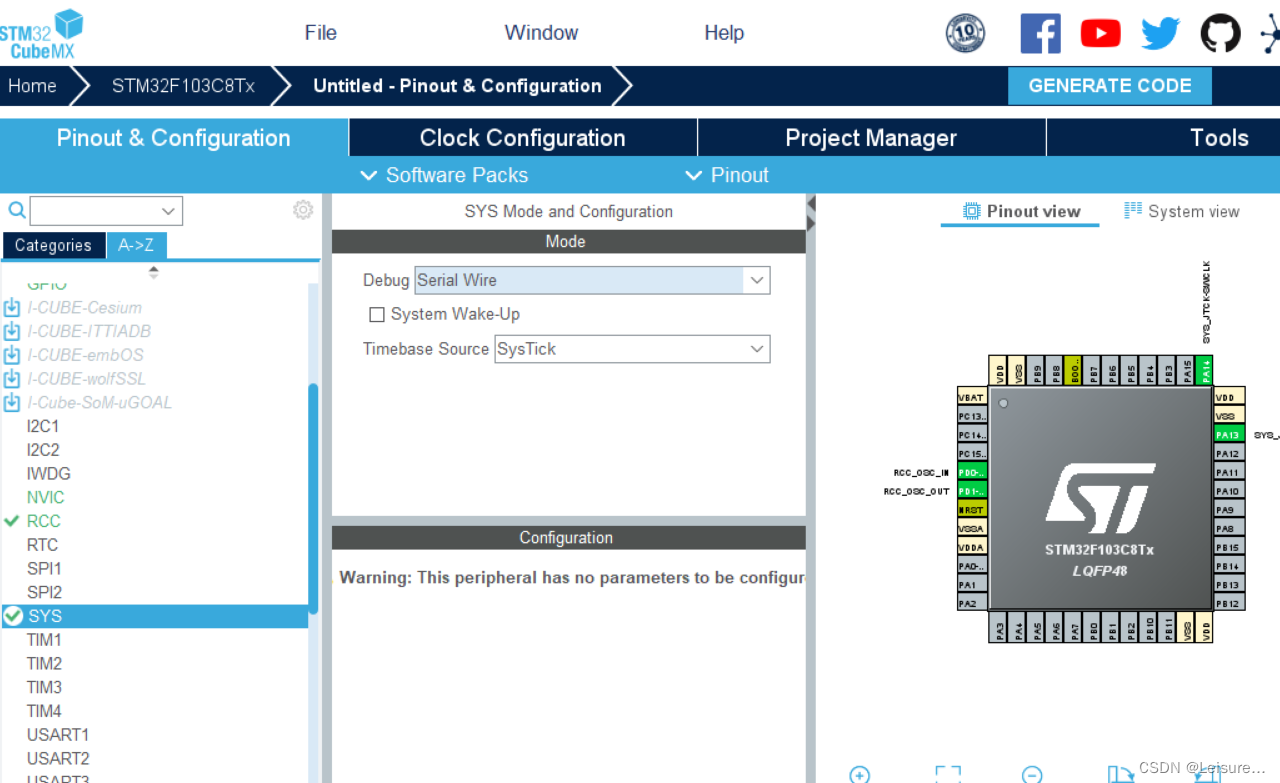Image resolution: width=1280 pixels, height=783 pixels.
Task: Click the PA9 pin on the chip
Action: pyautogui.click(x=1229, y=510)
